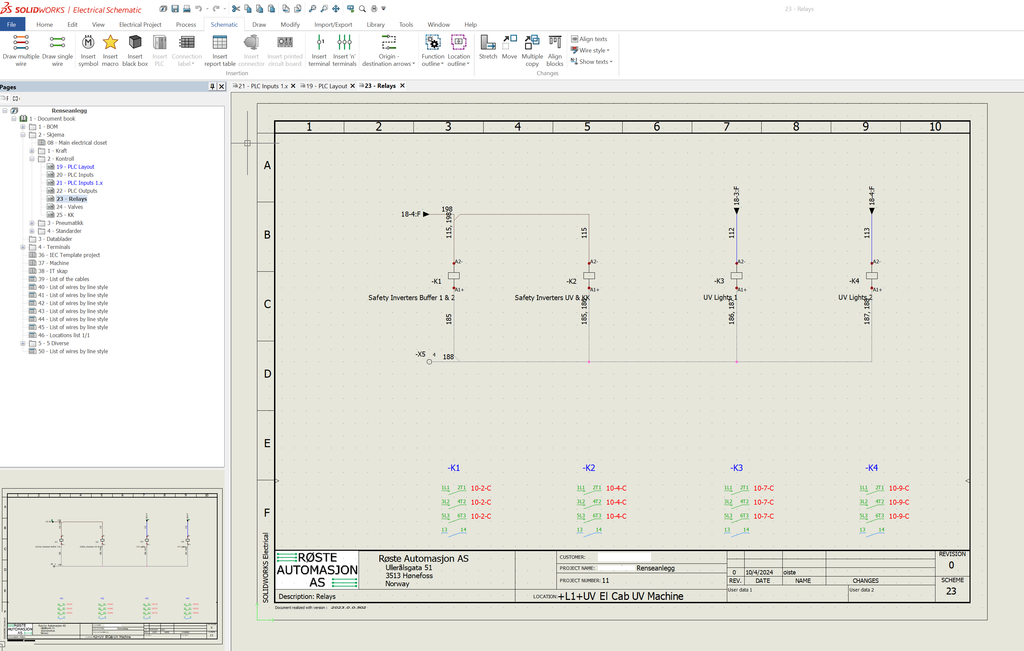Image resolution: width=1024 pixels, height=651 pixels.
Task: Expand the 1 - Kraft folder
Action: (x=32, y=151)
